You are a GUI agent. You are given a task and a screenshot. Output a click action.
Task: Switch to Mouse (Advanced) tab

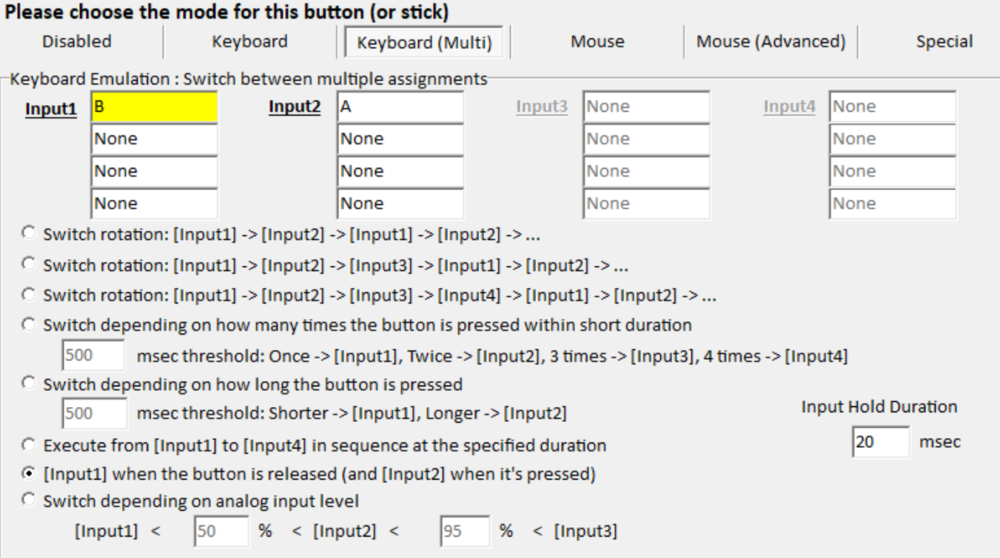[x=770, y=42]
